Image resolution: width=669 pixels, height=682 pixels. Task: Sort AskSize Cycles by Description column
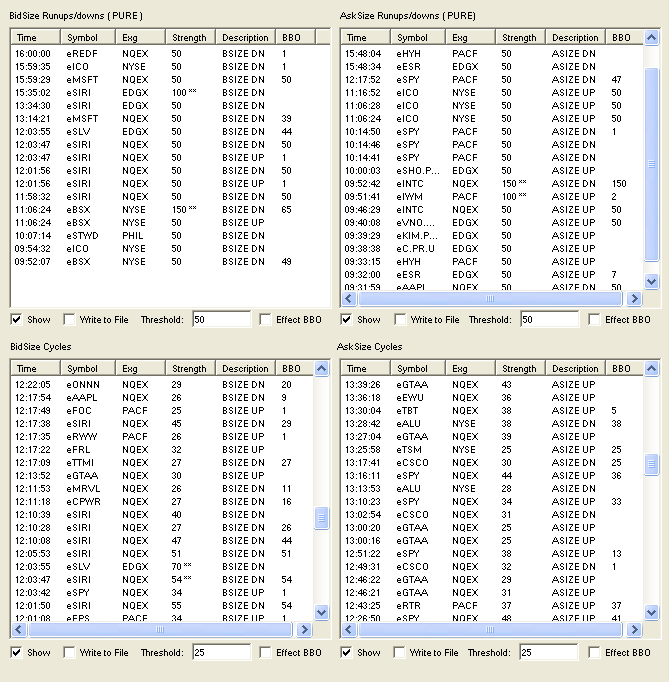point(575,369)
